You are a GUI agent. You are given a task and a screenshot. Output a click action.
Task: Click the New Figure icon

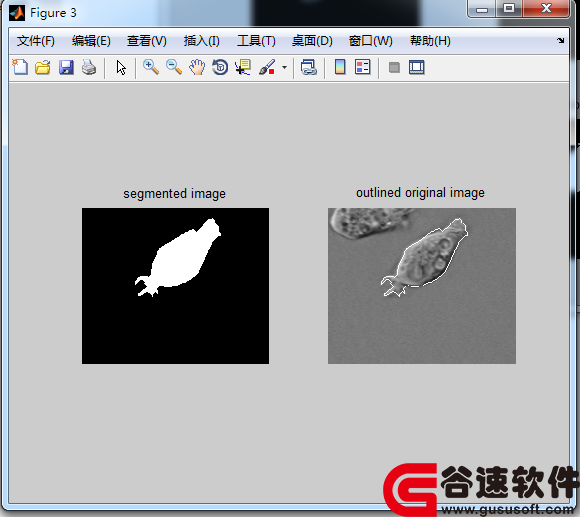[x=20, y=67]
